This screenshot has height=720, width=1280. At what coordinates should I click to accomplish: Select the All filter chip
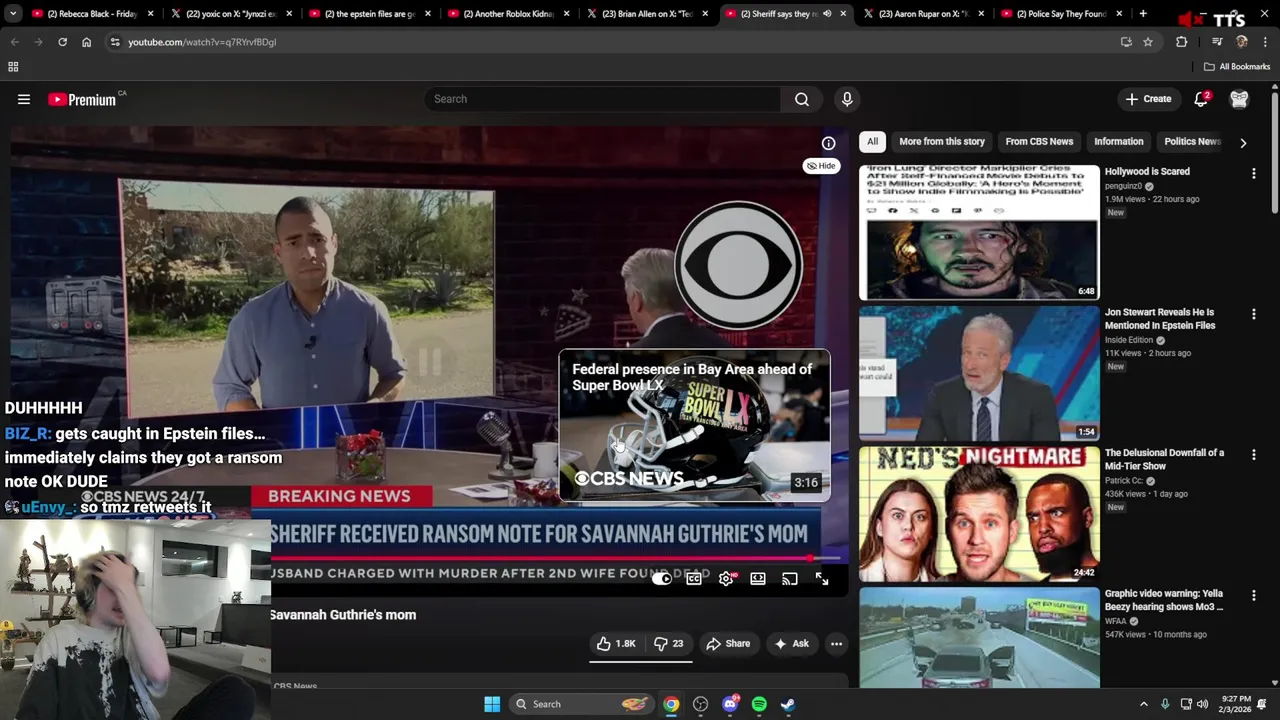click(x=872, y=142)
